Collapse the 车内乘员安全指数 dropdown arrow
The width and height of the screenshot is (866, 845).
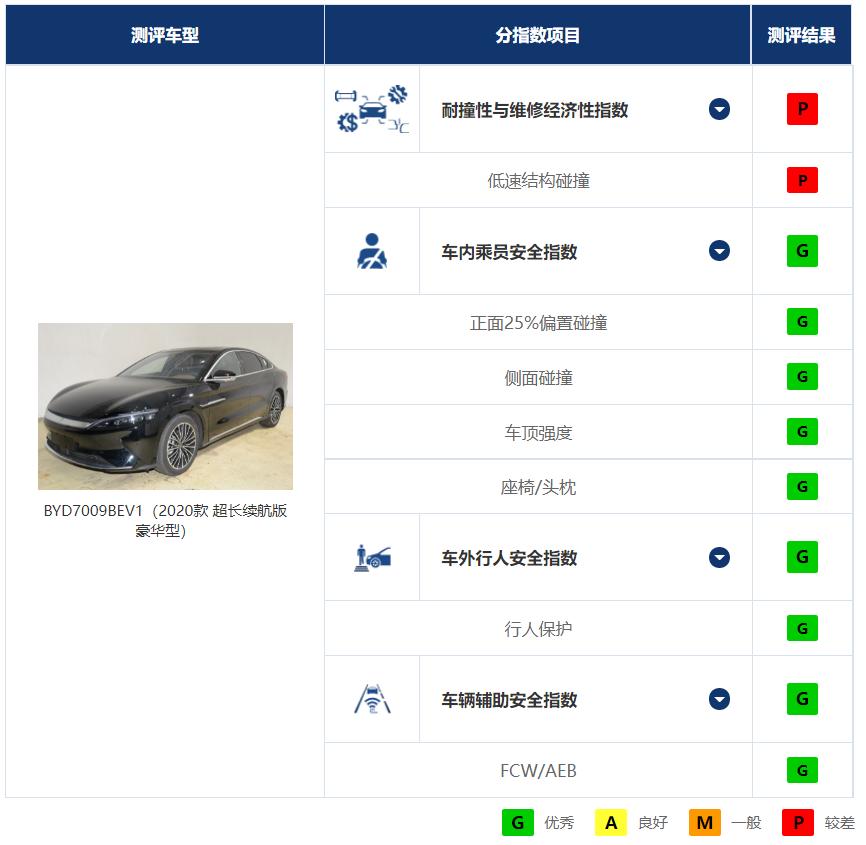coord(719,251)
